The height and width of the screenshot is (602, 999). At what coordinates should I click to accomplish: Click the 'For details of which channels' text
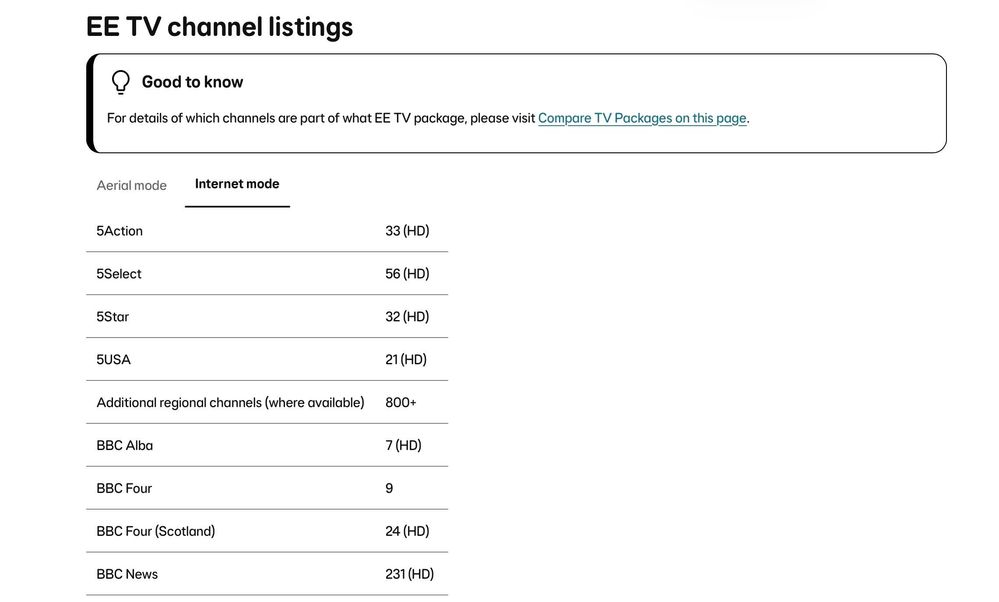[x=321, y=118]
